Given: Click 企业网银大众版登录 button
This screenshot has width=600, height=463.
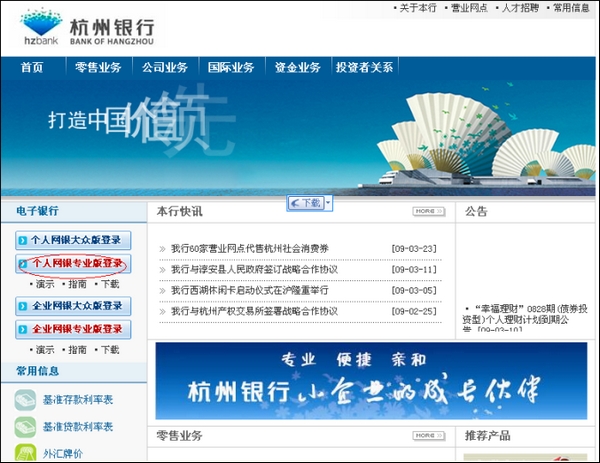Looking at the screenshot, I should [73, 306].
